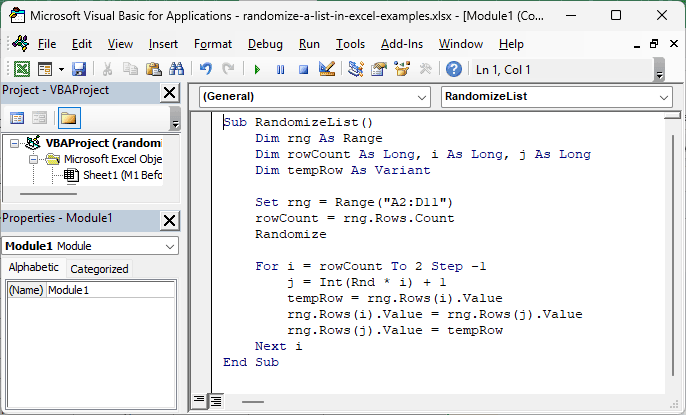Run the macro with the green play icon

click(257, 70)
